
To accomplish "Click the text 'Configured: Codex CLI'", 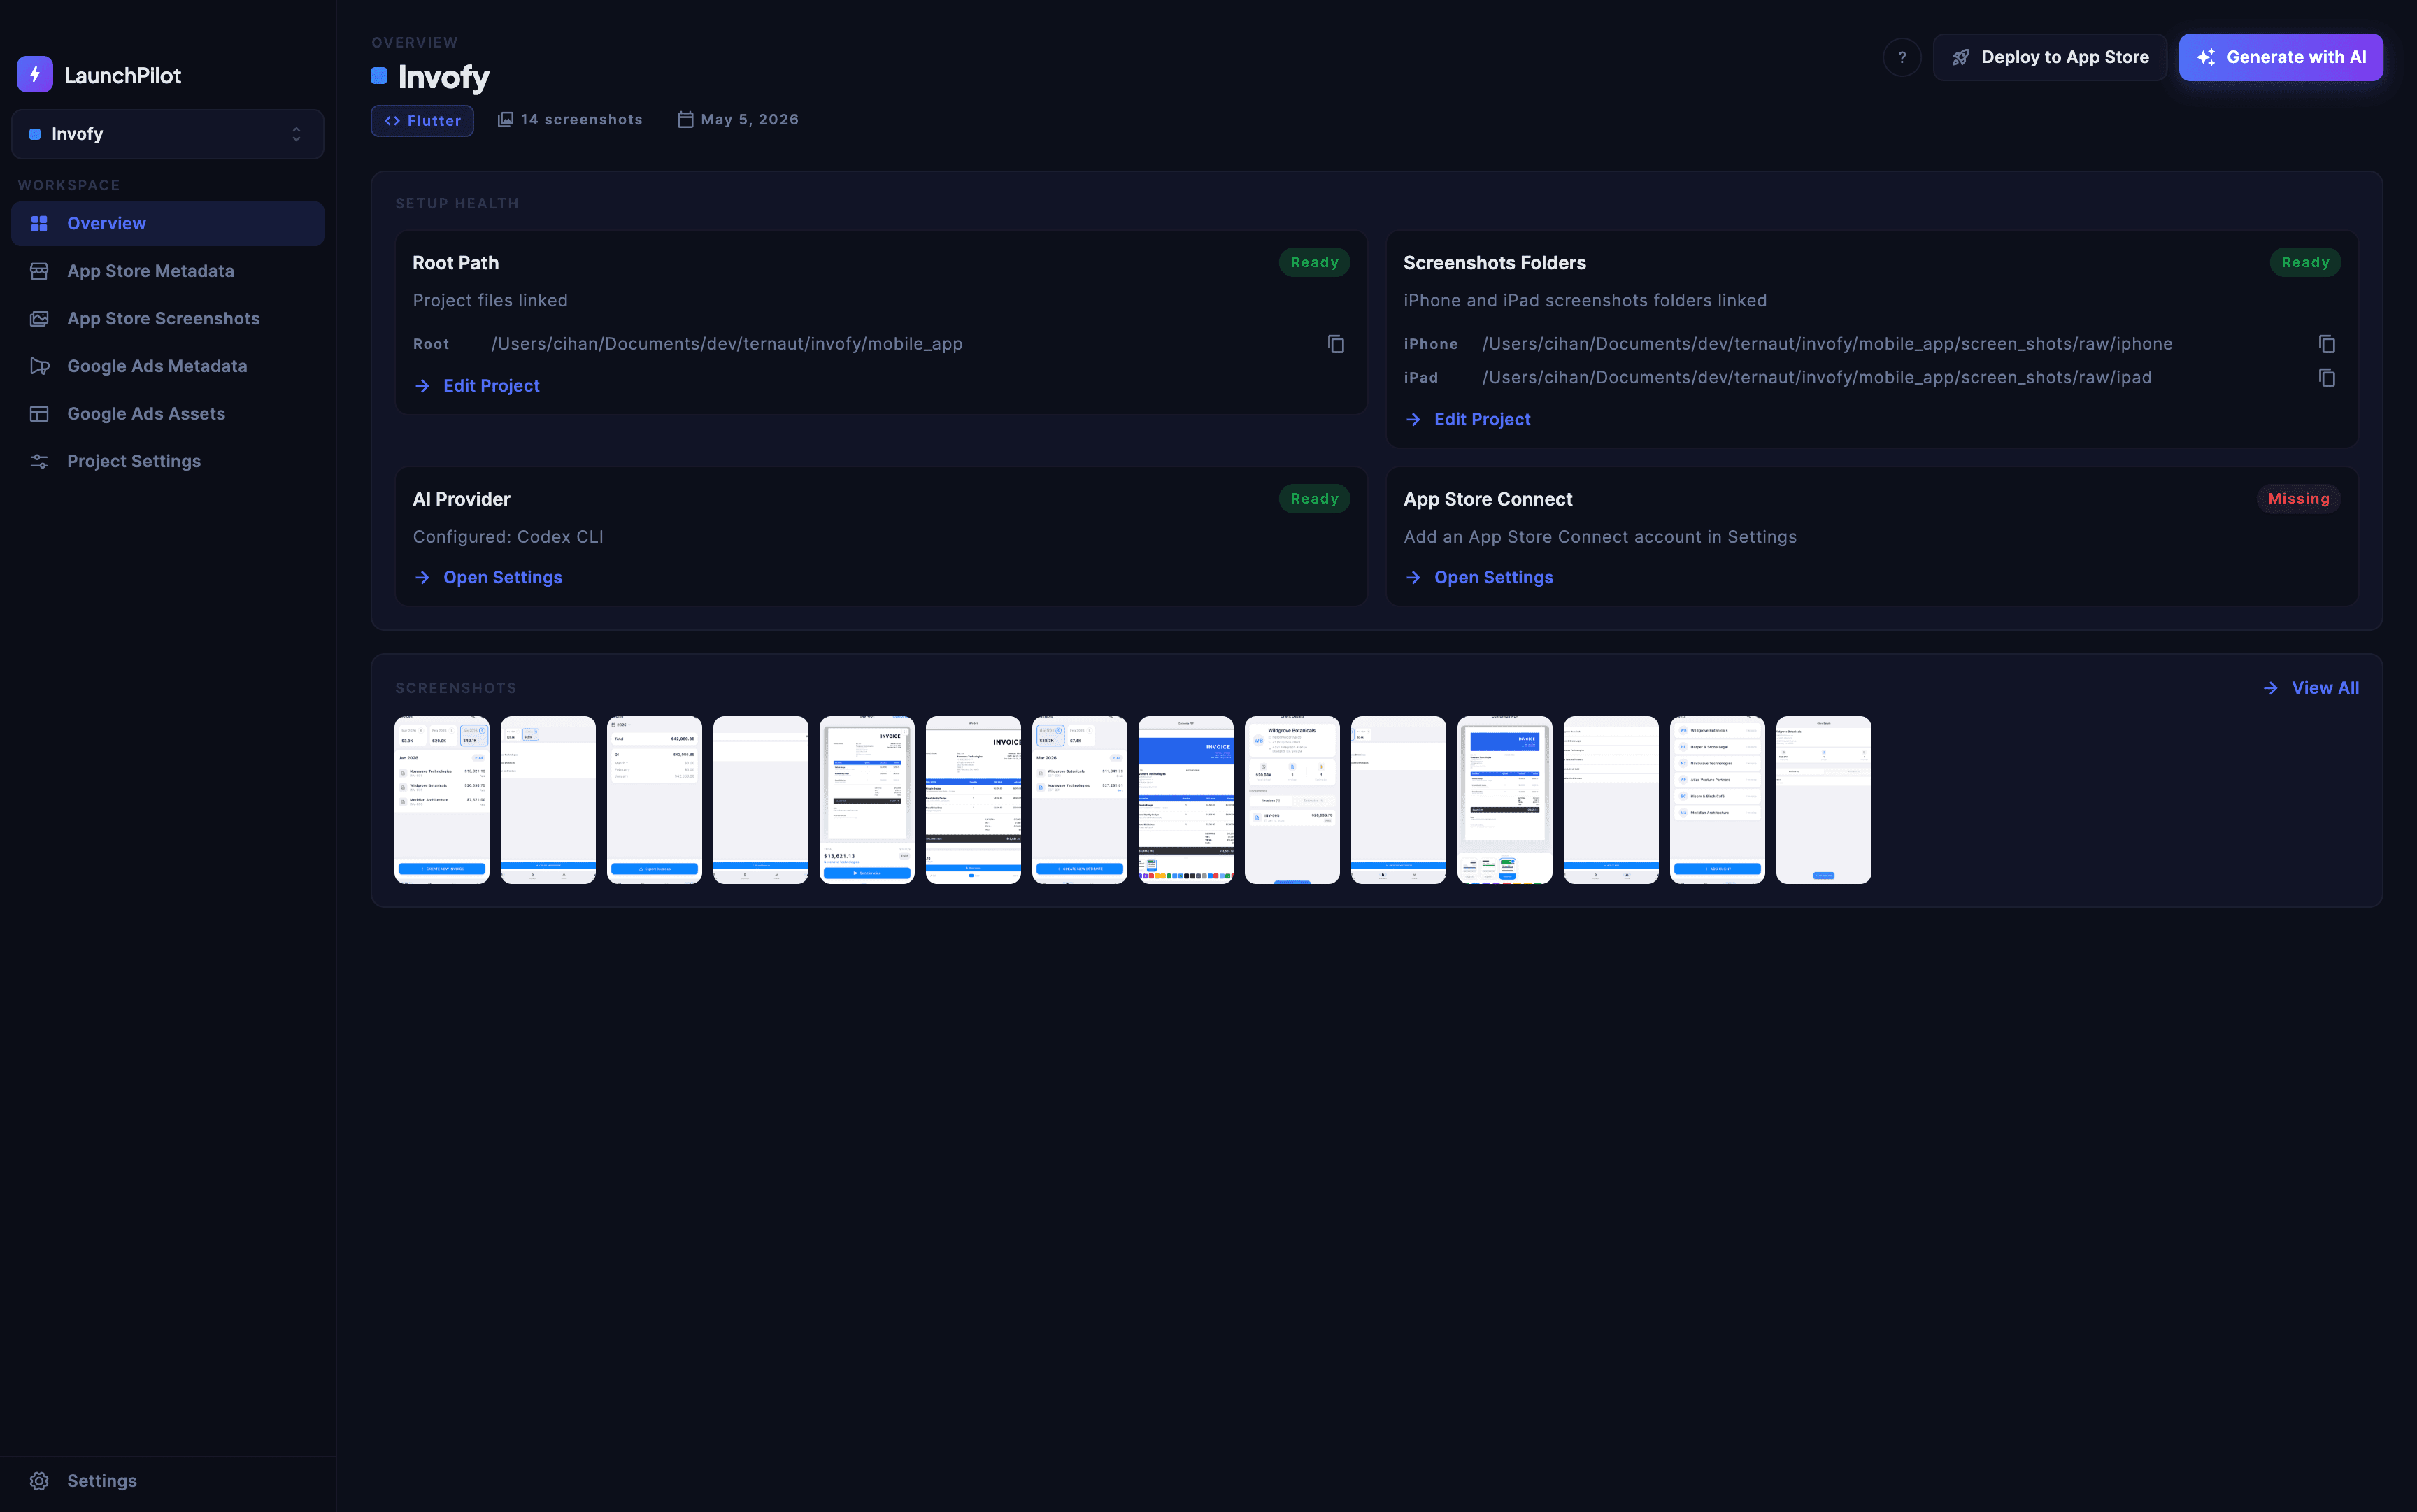I will click(x=508, y=537).
